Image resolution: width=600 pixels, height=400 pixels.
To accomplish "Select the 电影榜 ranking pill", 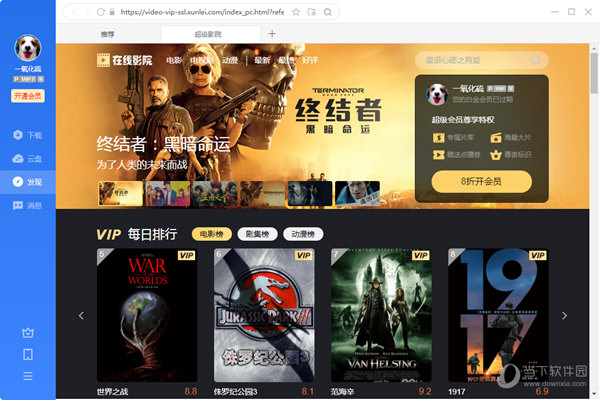I will click(x=212, y=234).
